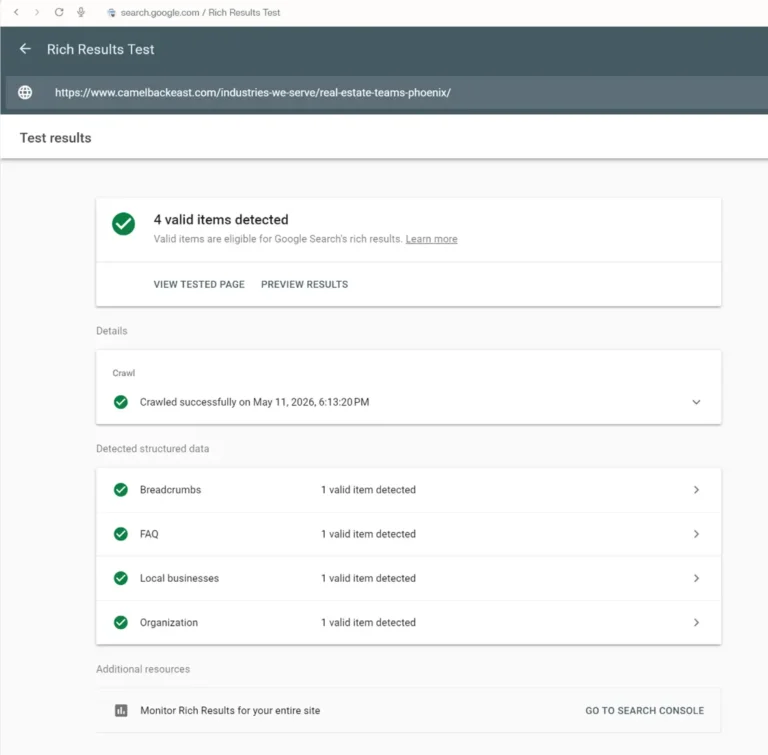Click the Rich Results Test title
Image resolution: width=768 pixels, height=755 pixels.
click(x=100, y=49)
